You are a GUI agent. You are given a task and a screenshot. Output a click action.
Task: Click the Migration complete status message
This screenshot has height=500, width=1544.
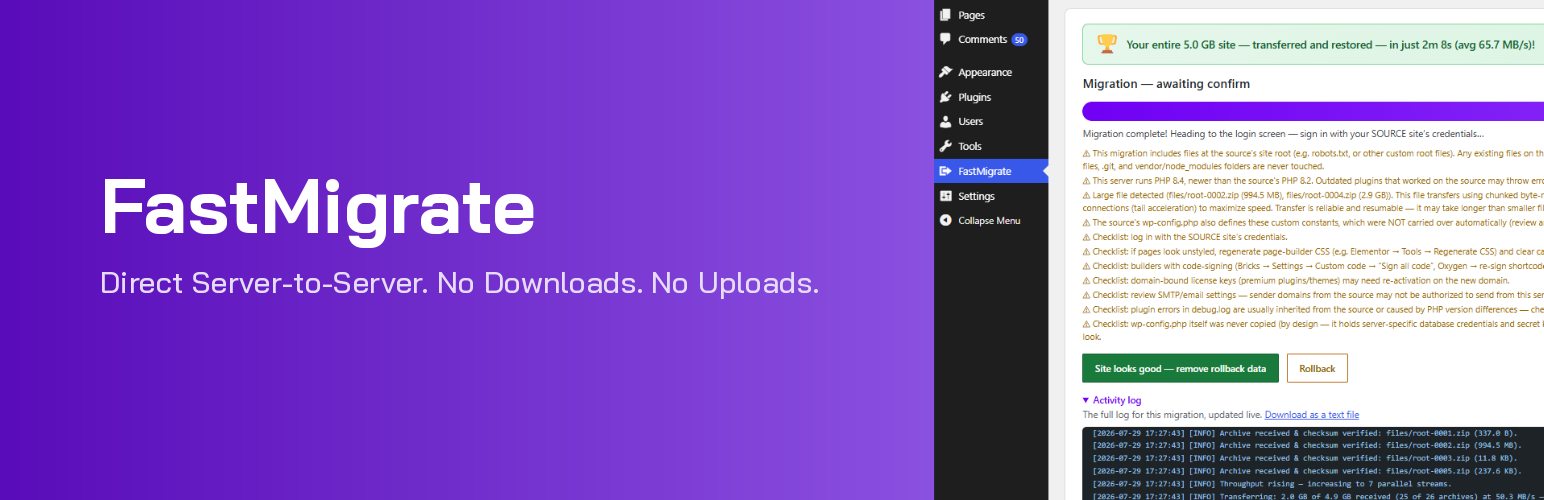1283,134
